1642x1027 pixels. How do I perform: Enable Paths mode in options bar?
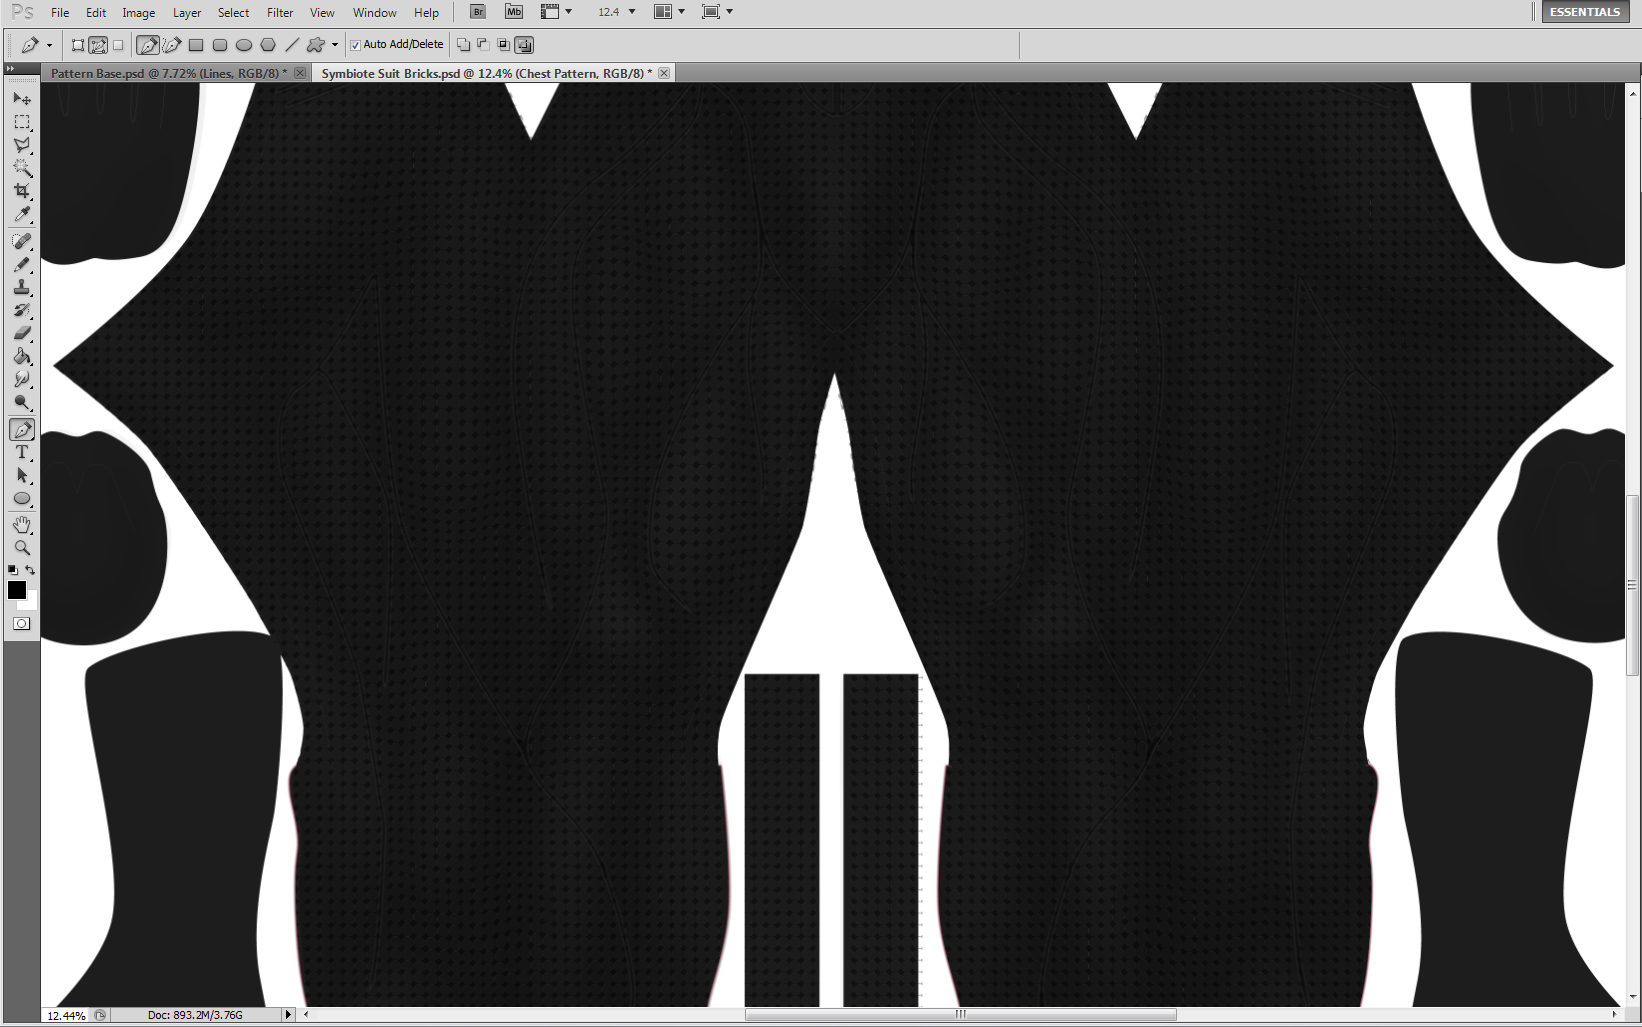tap(98, 45)
